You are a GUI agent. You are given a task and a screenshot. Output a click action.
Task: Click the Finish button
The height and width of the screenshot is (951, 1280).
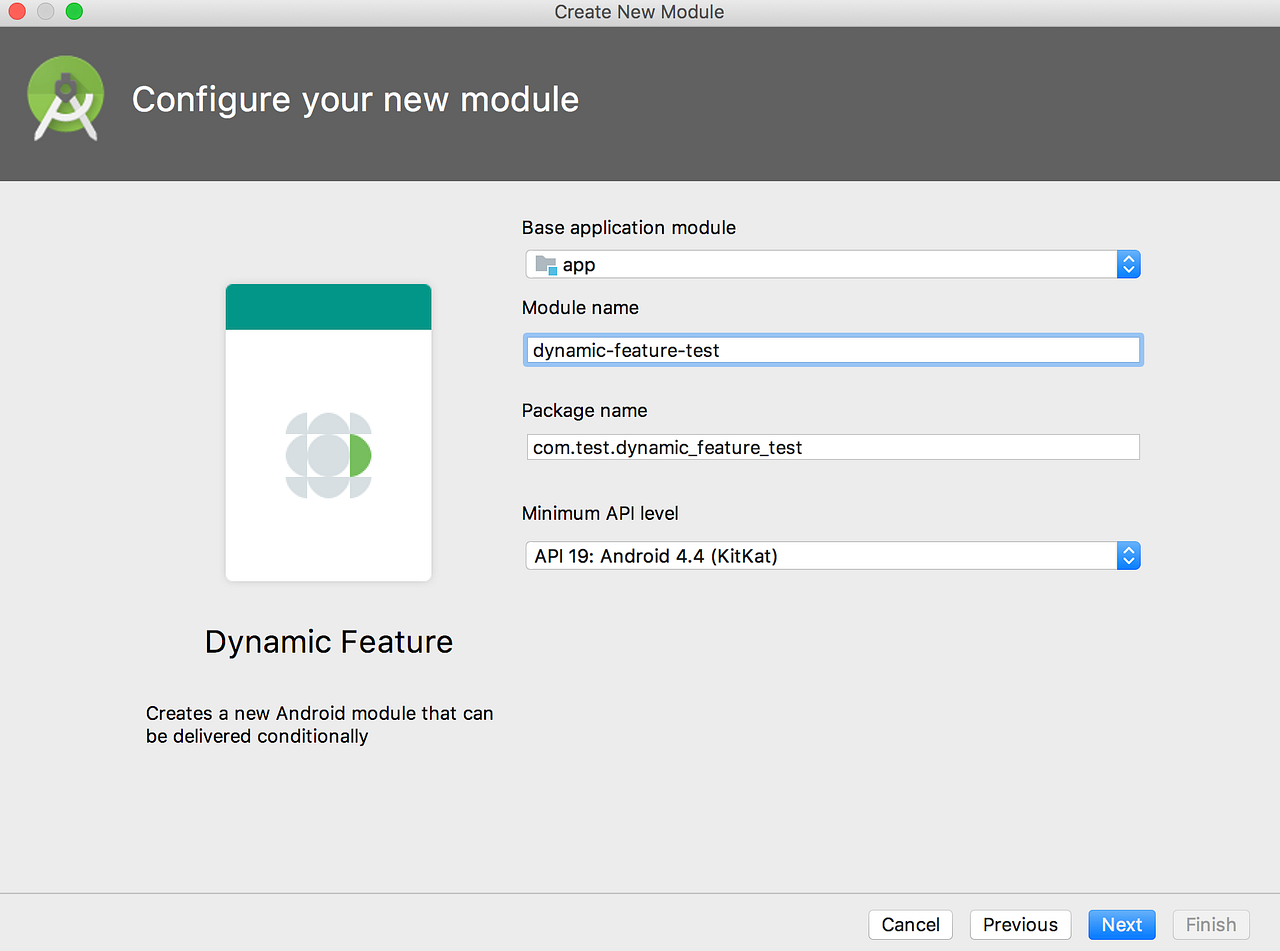(x=1210, y=924)
